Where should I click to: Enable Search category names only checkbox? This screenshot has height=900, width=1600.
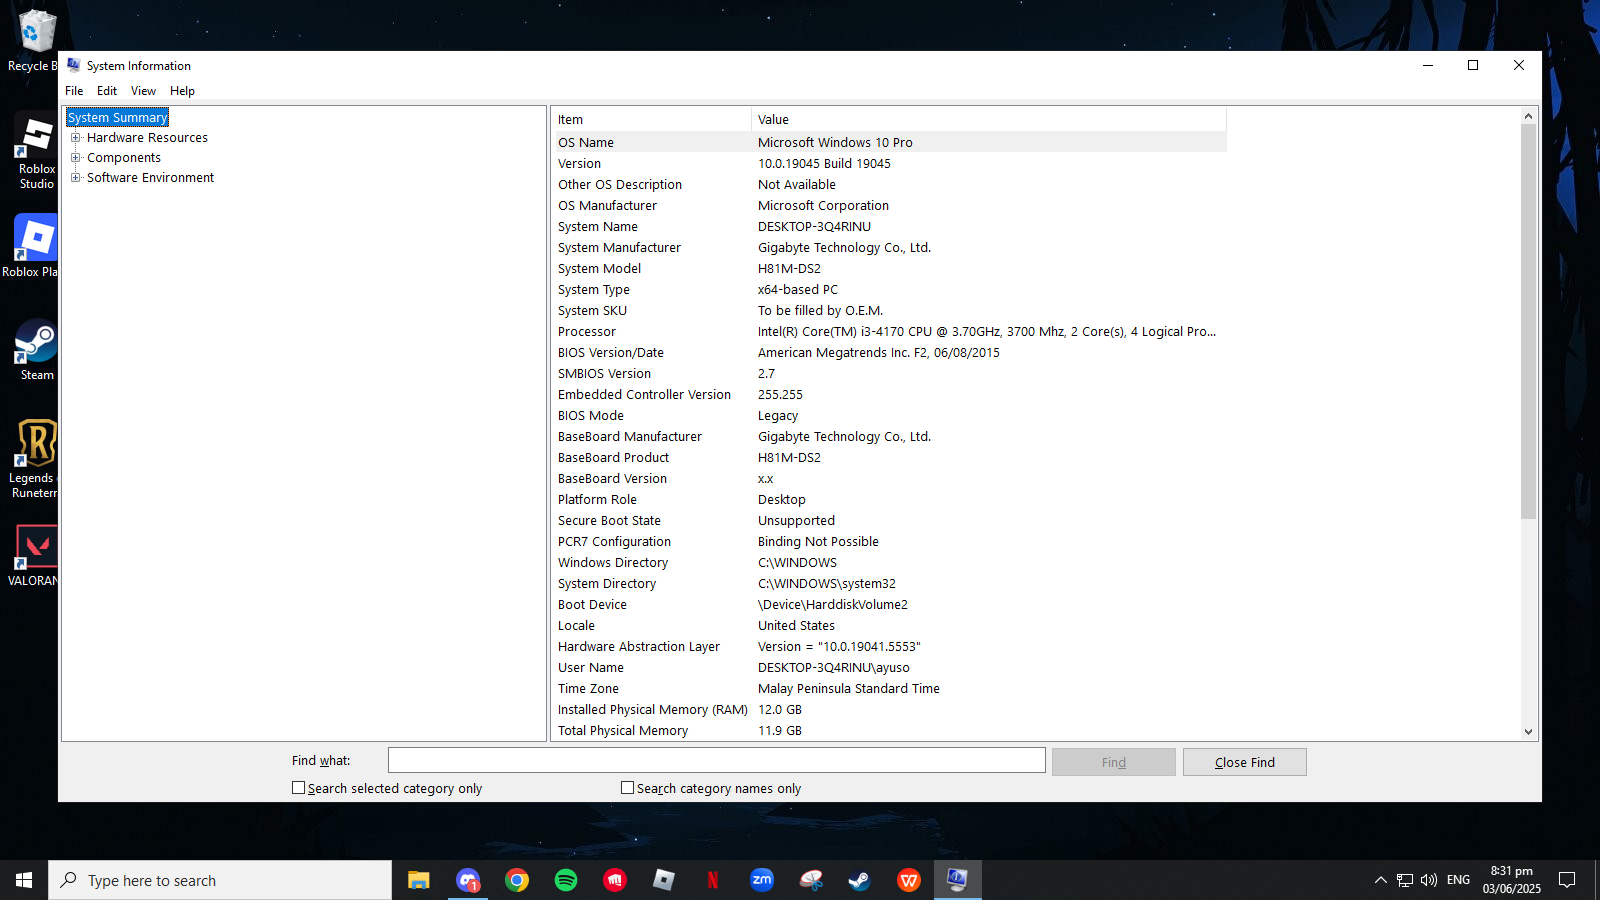(x=627, y=788)
